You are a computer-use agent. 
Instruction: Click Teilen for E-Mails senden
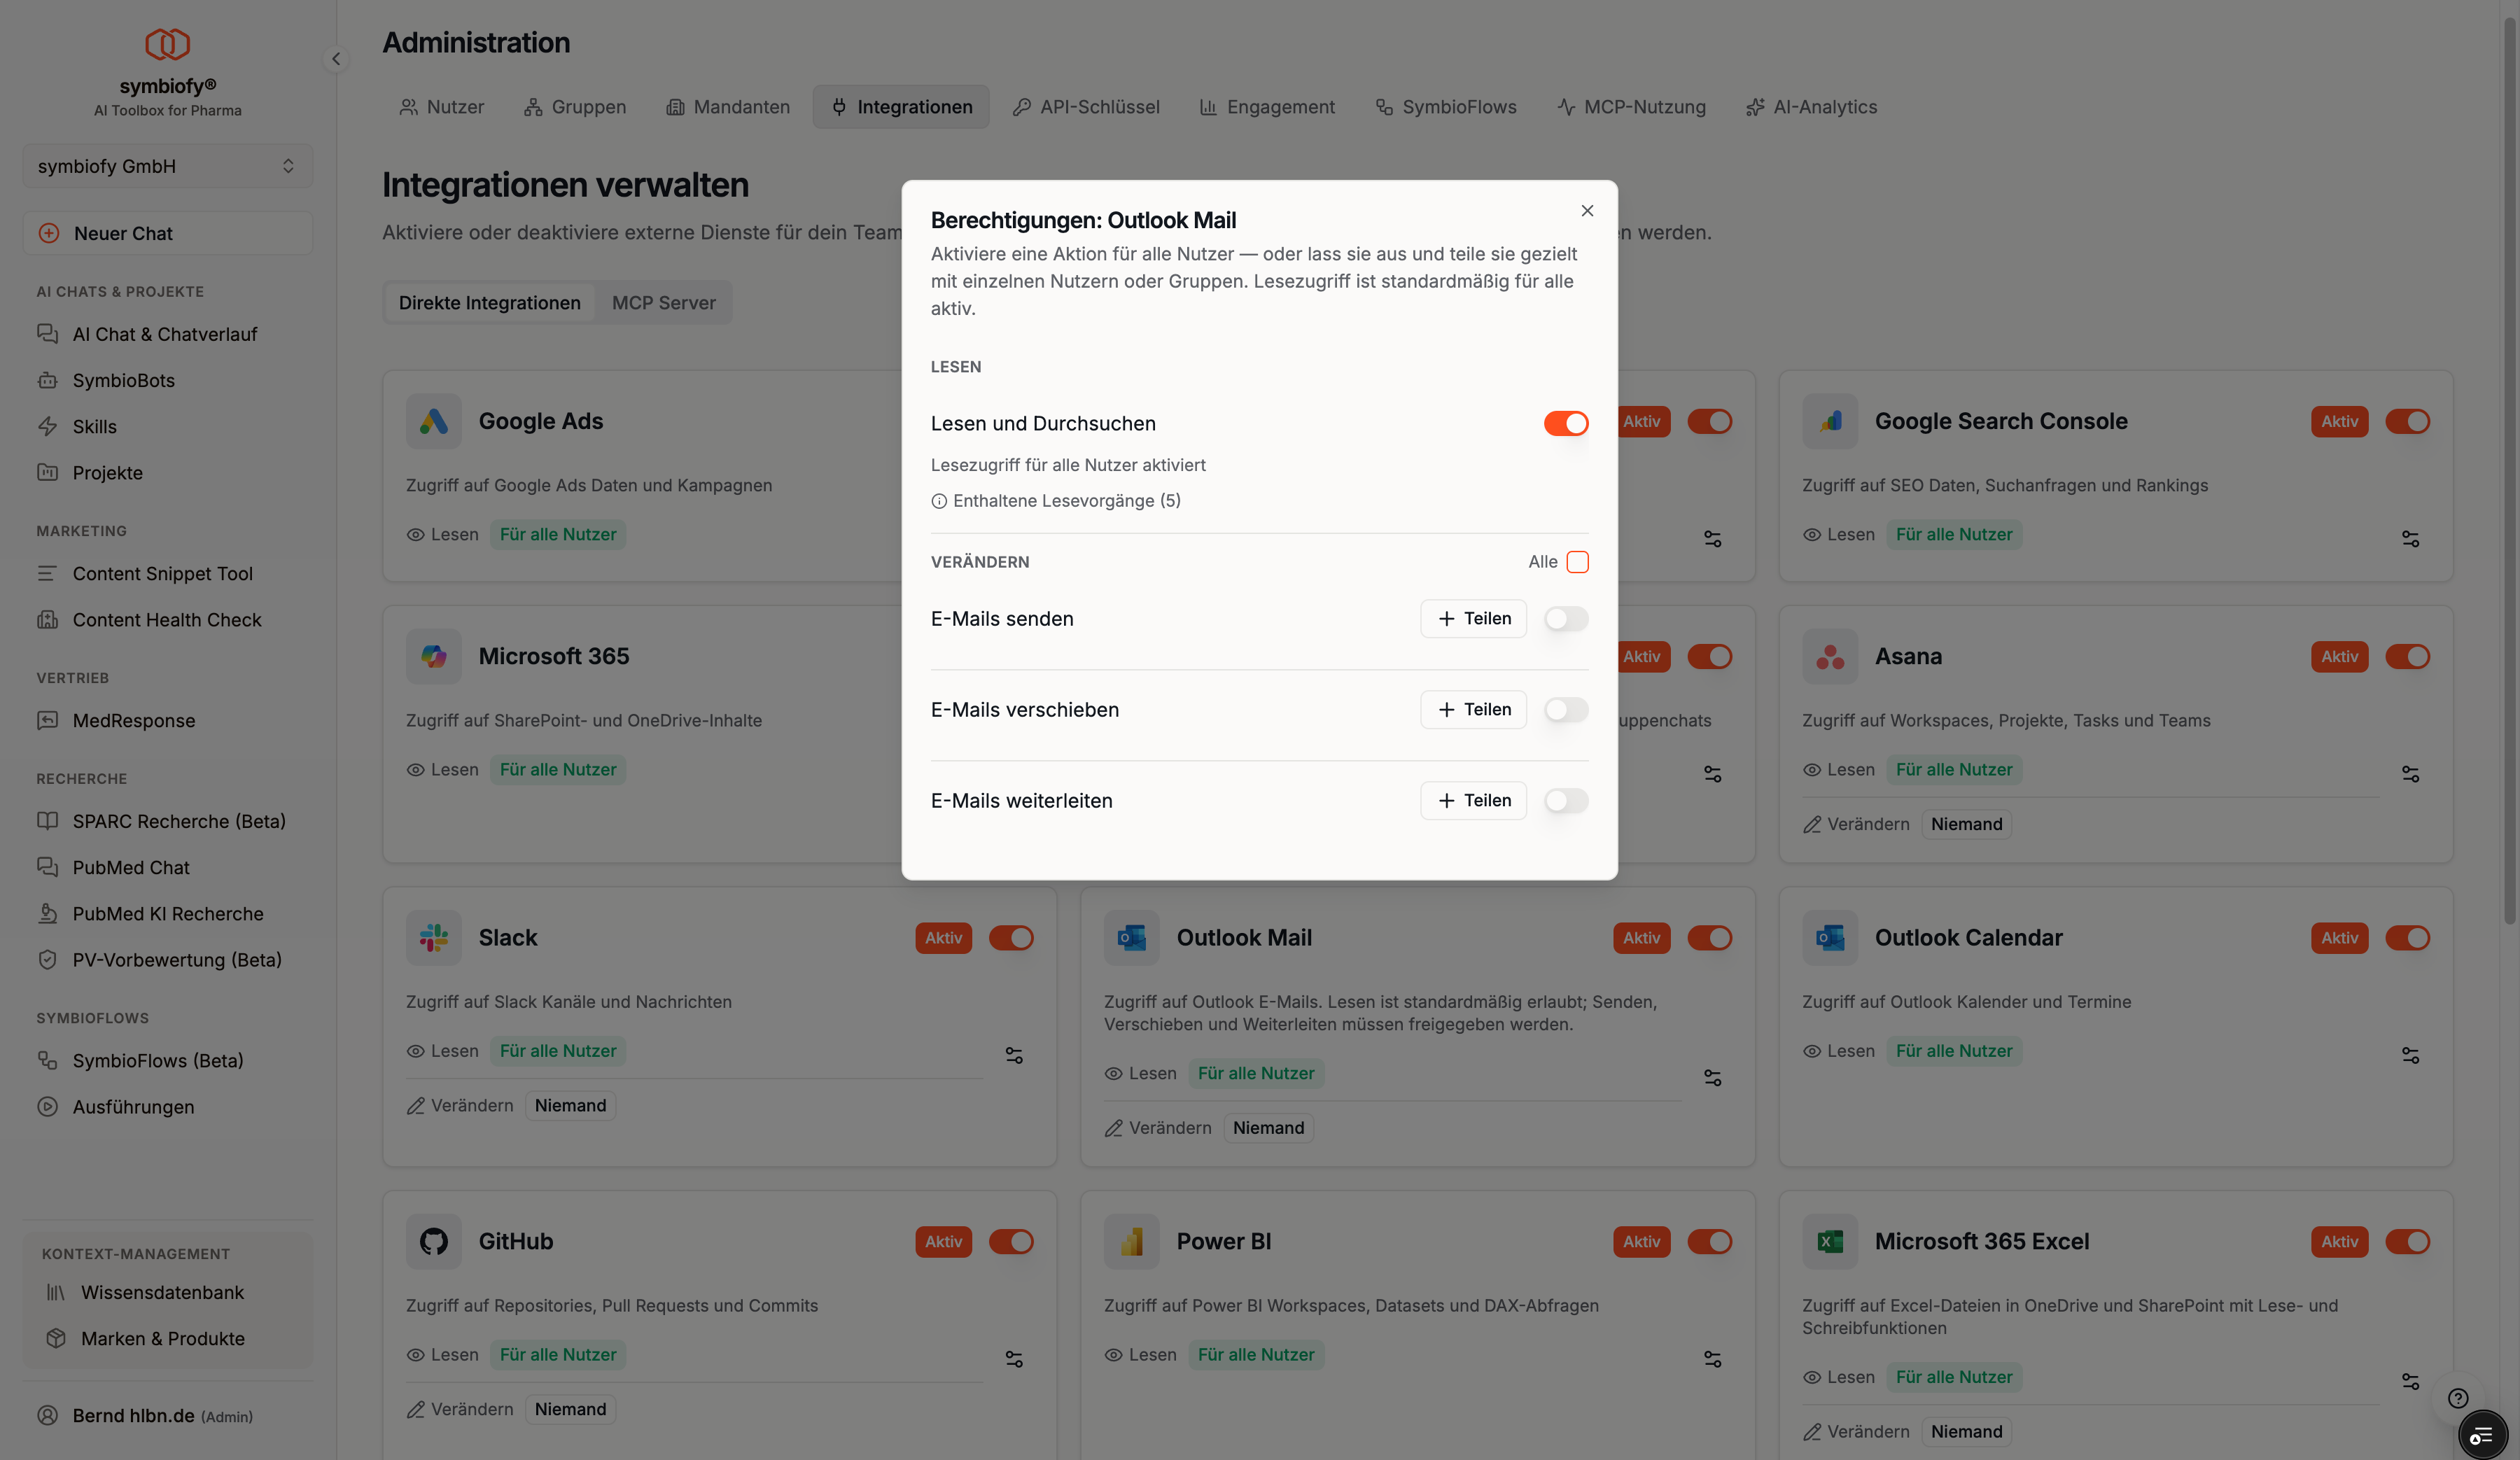pos(1473,618)
